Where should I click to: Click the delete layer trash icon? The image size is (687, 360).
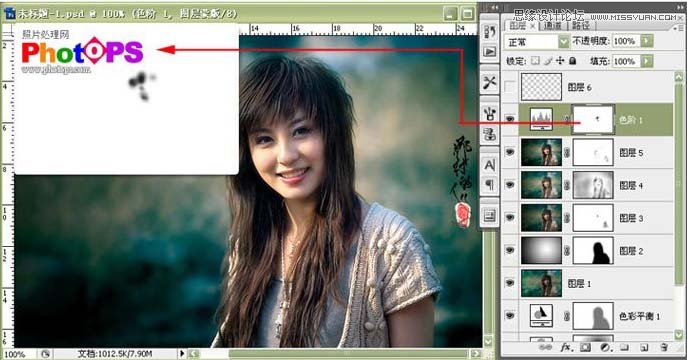tap(664, 347)
